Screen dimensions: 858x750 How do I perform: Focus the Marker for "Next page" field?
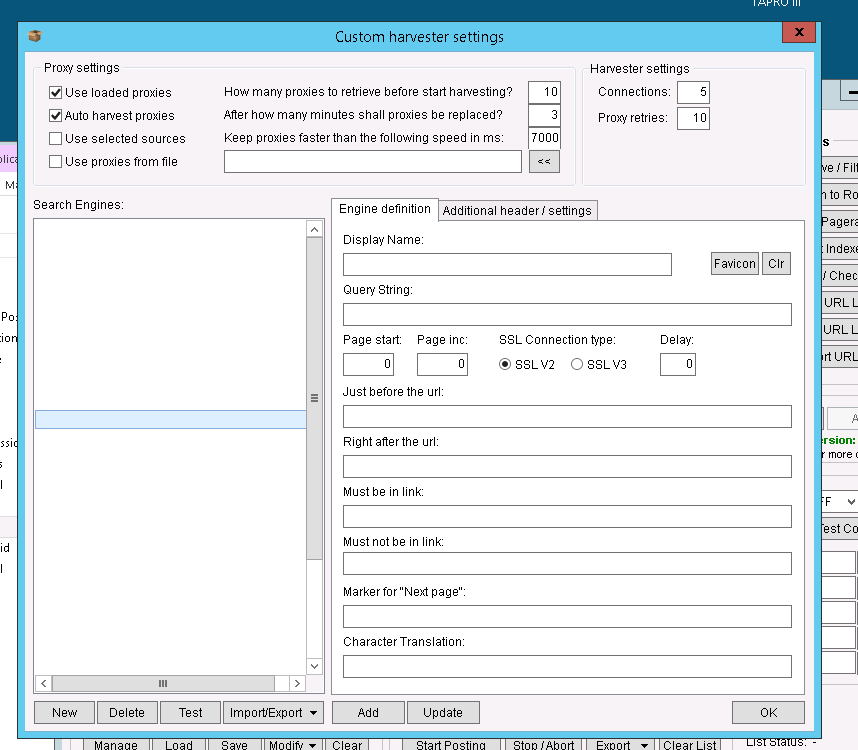(567, 617)
